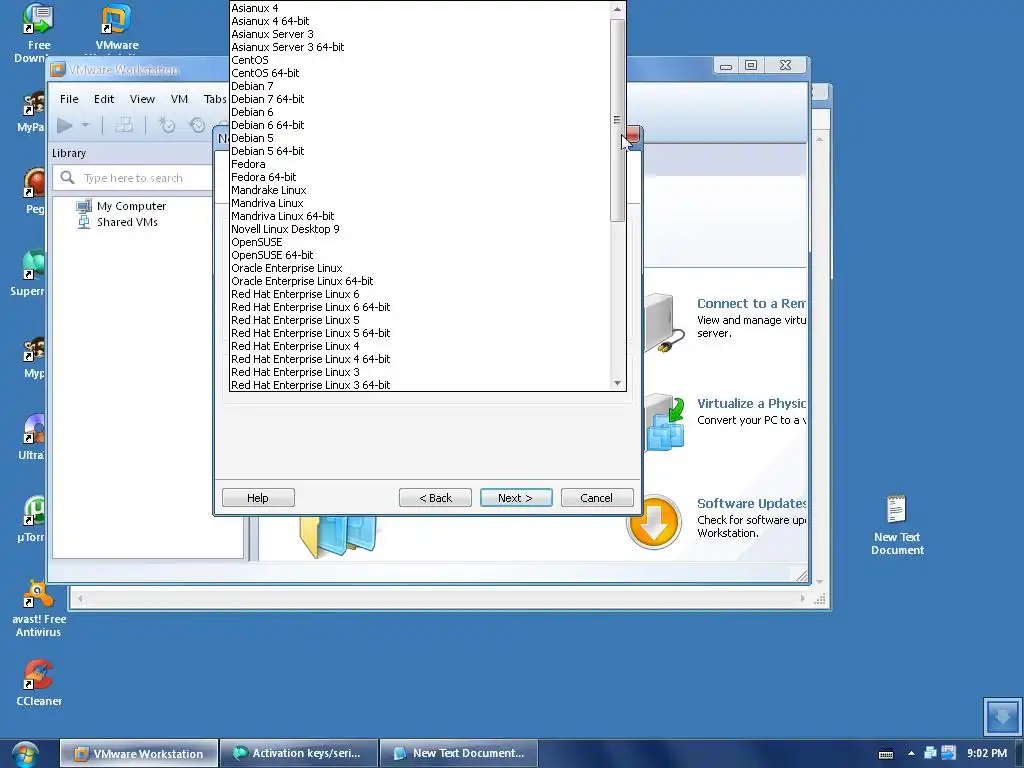Click the OS list scrollbar thumb
Viewport: 1024px width, 768px height.
click(x=617, y=120)
